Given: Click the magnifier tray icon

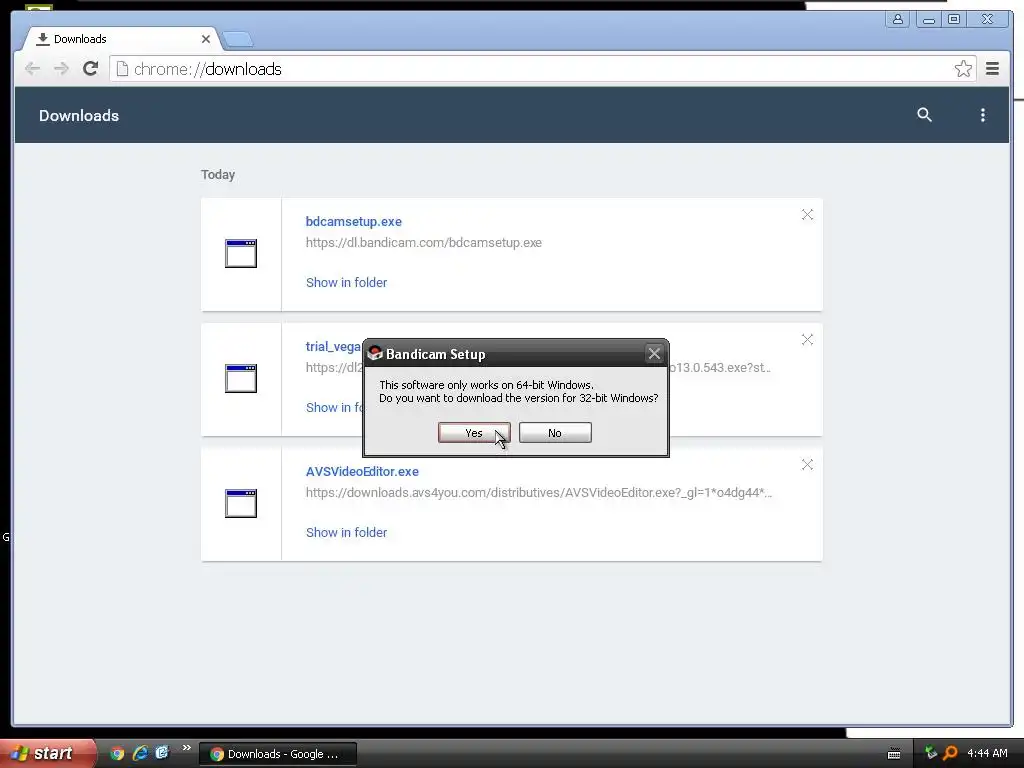Looking at the screenshot, I should 950,753.
